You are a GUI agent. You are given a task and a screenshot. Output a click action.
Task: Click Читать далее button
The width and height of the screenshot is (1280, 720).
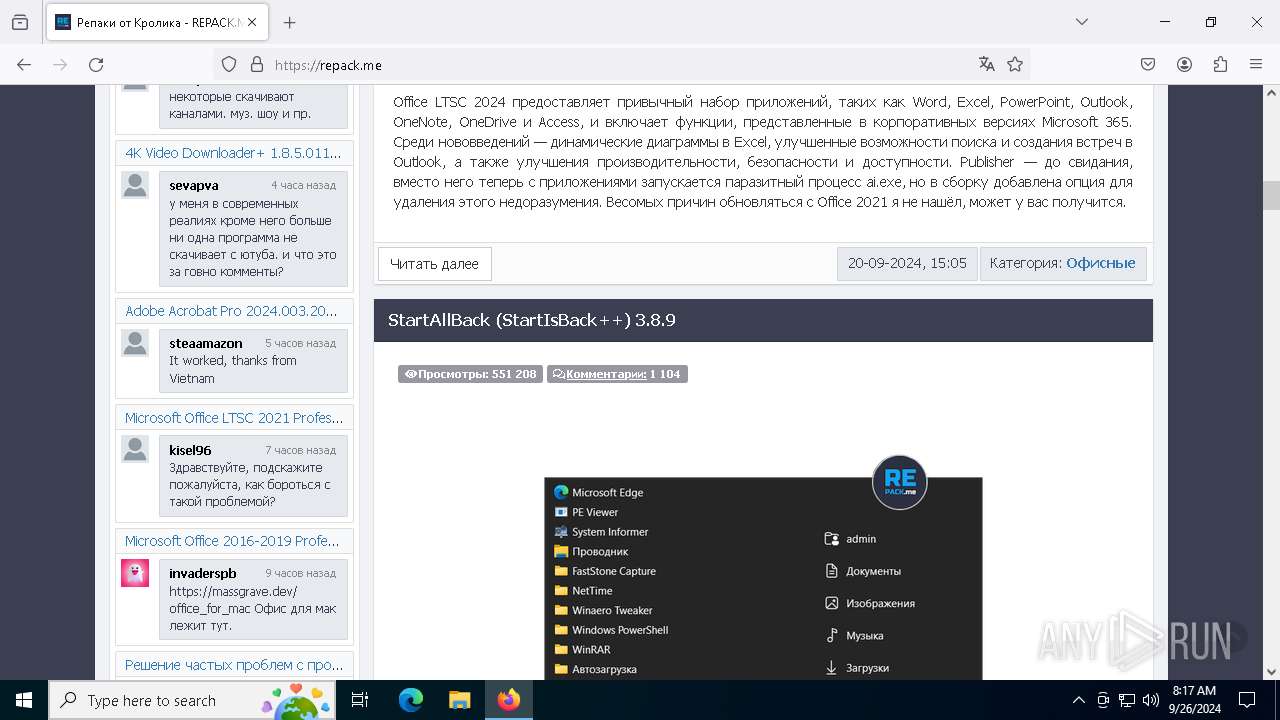(434, 264)
